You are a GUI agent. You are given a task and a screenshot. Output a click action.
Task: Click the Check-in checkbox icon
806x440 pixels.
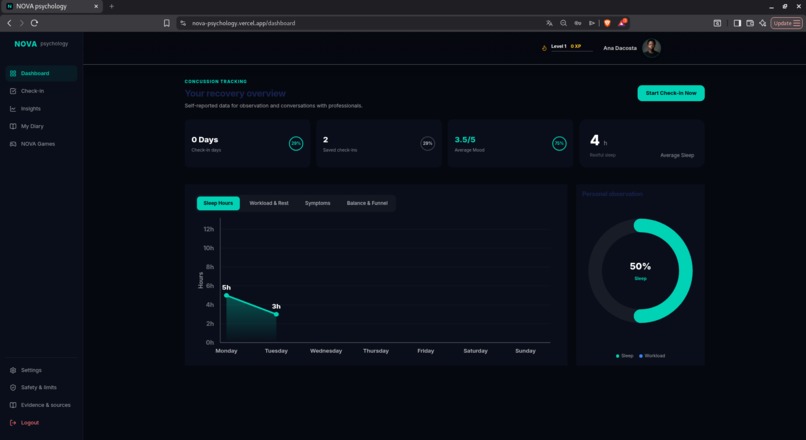point(13,91)
